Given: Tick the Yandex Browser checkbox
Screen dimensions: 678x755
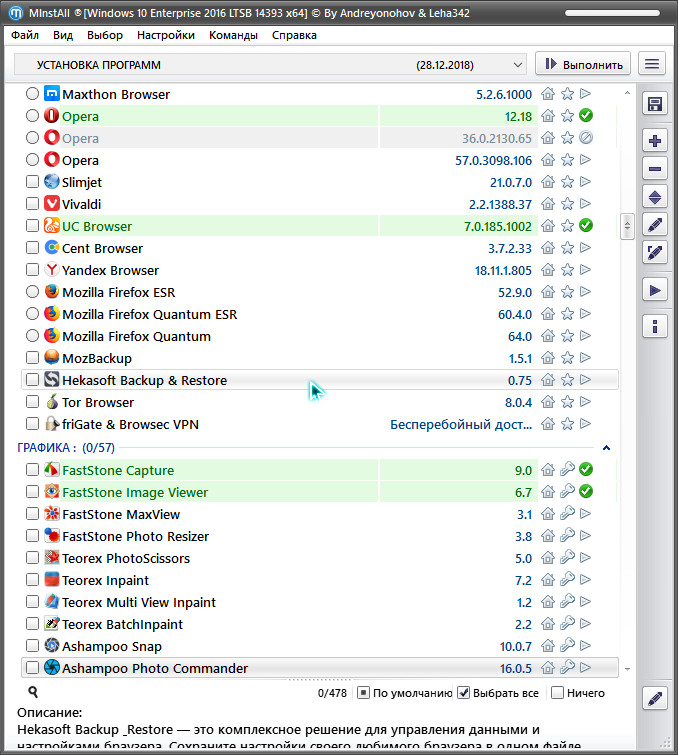Looking at the screenshot, I should [33, 270].
